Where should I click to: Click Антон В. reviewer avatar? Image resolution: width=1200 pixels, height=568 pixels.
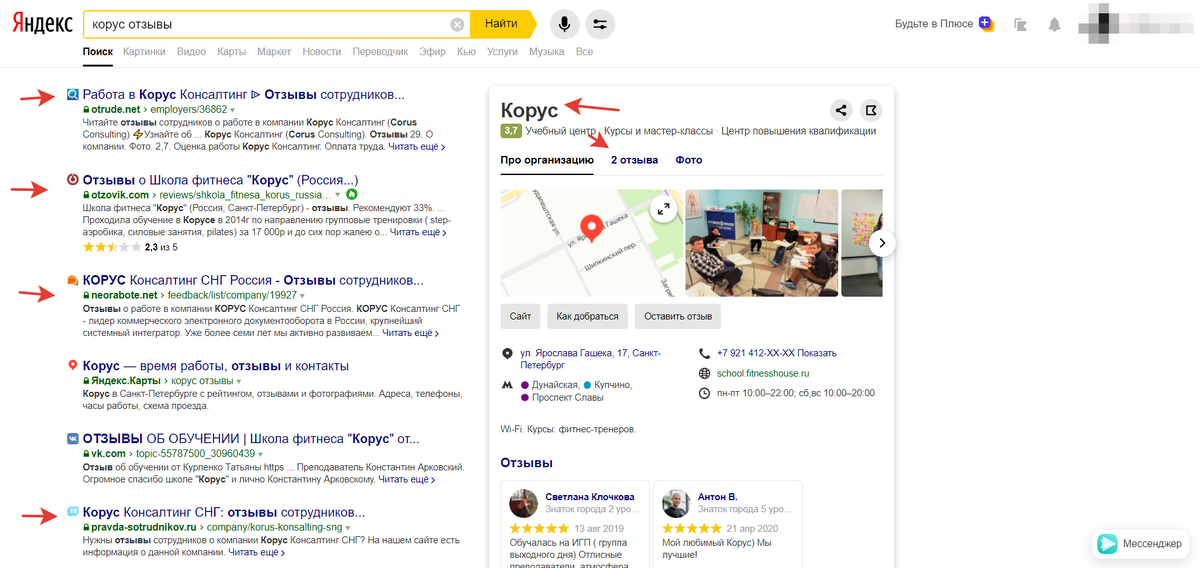point(677,503)
